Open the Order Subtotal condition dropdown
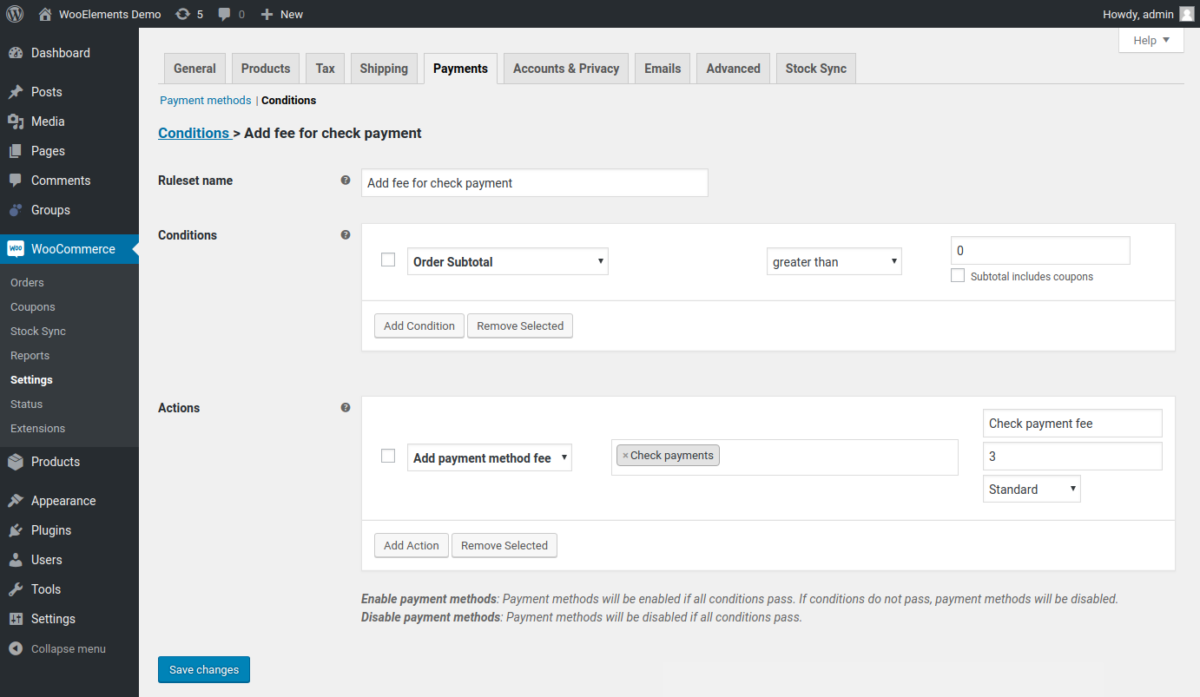 click(507, 260)
